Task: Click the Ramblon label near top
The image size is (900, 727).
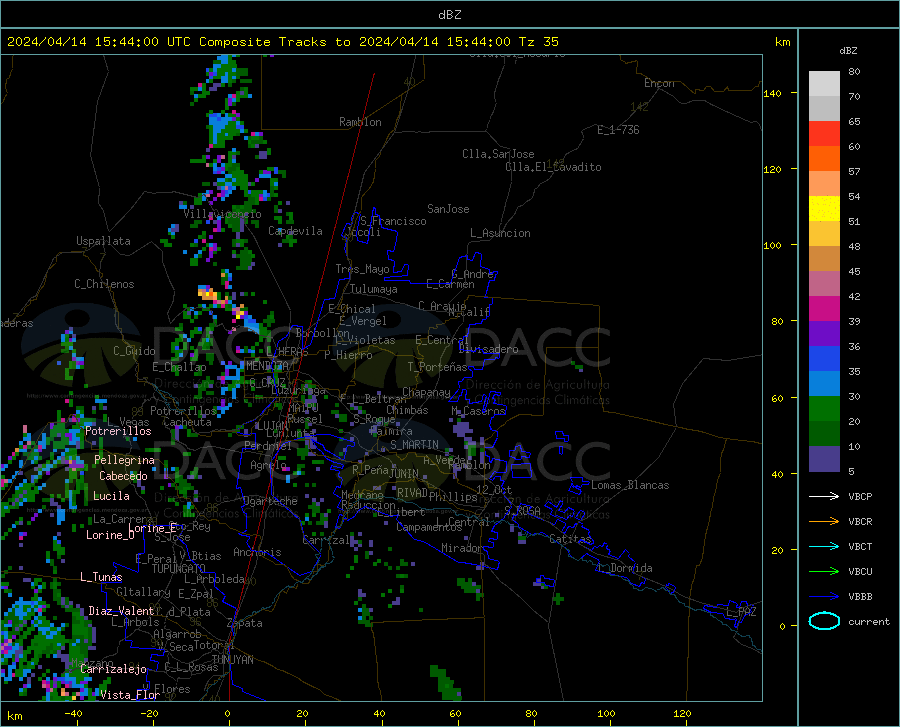Action: [x=360, y=122]
